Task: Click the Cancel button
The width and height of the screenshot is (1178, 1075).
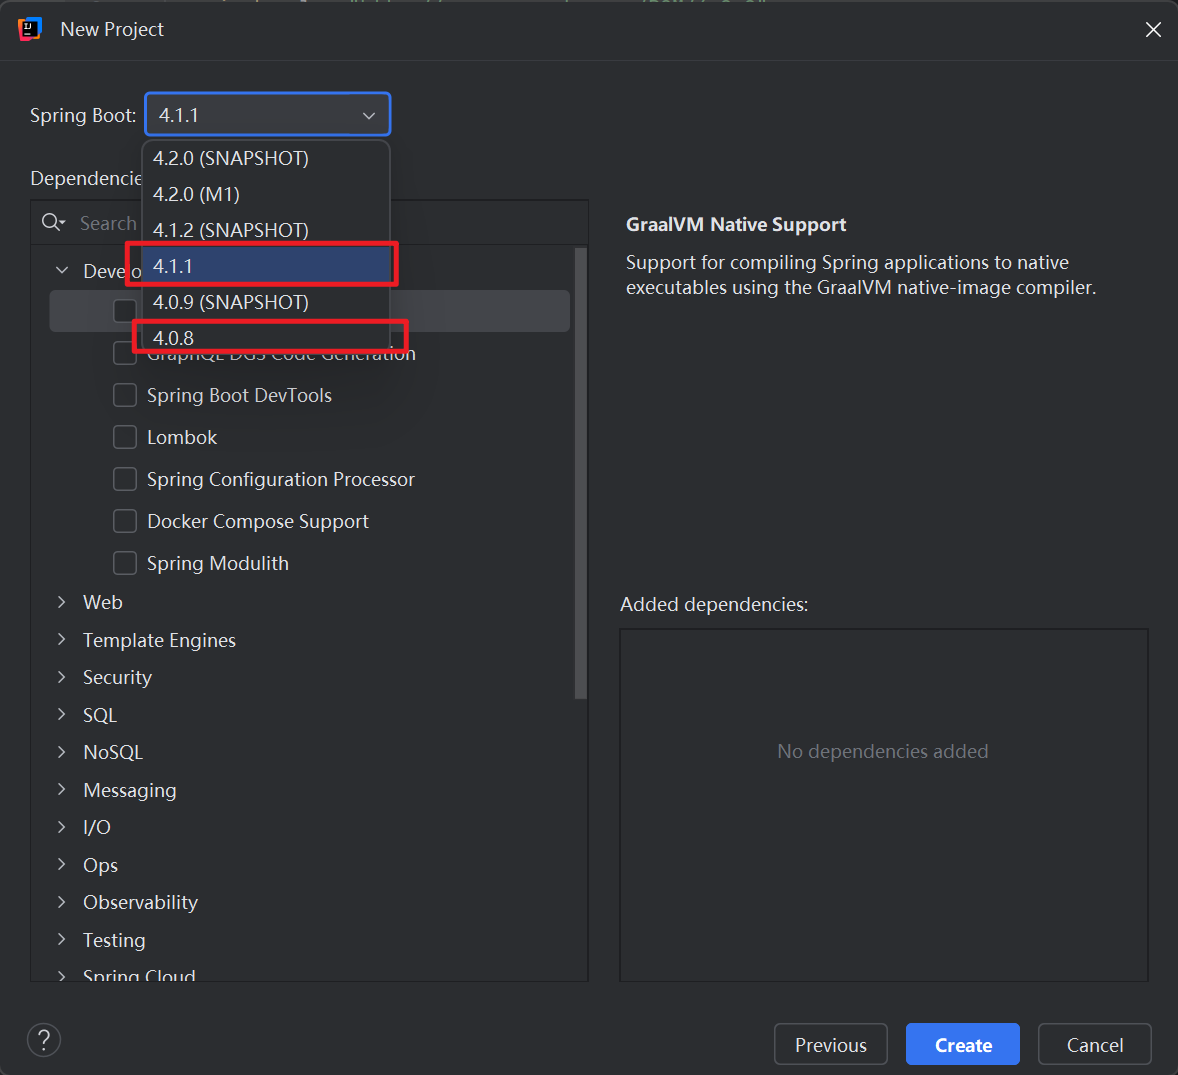Action: 1095,1045
